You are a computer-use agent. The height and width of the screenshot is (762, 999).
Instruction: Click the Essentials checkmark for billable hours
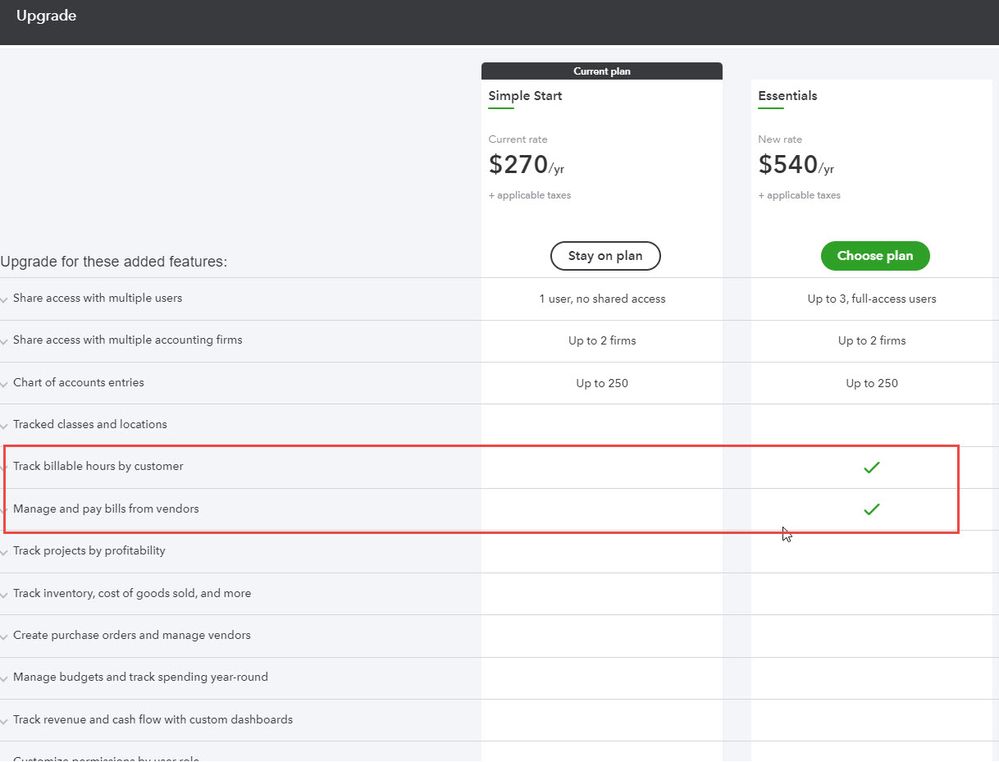871,467
